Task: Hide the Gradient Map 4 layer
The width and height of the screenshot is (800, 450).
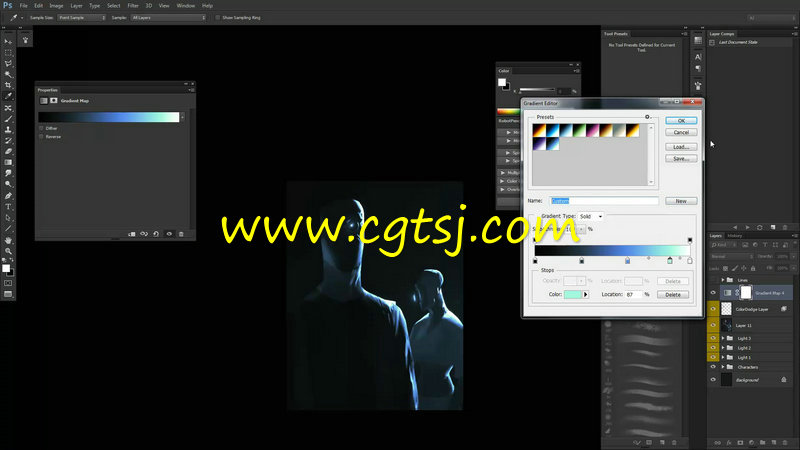Action: [713, 293]
